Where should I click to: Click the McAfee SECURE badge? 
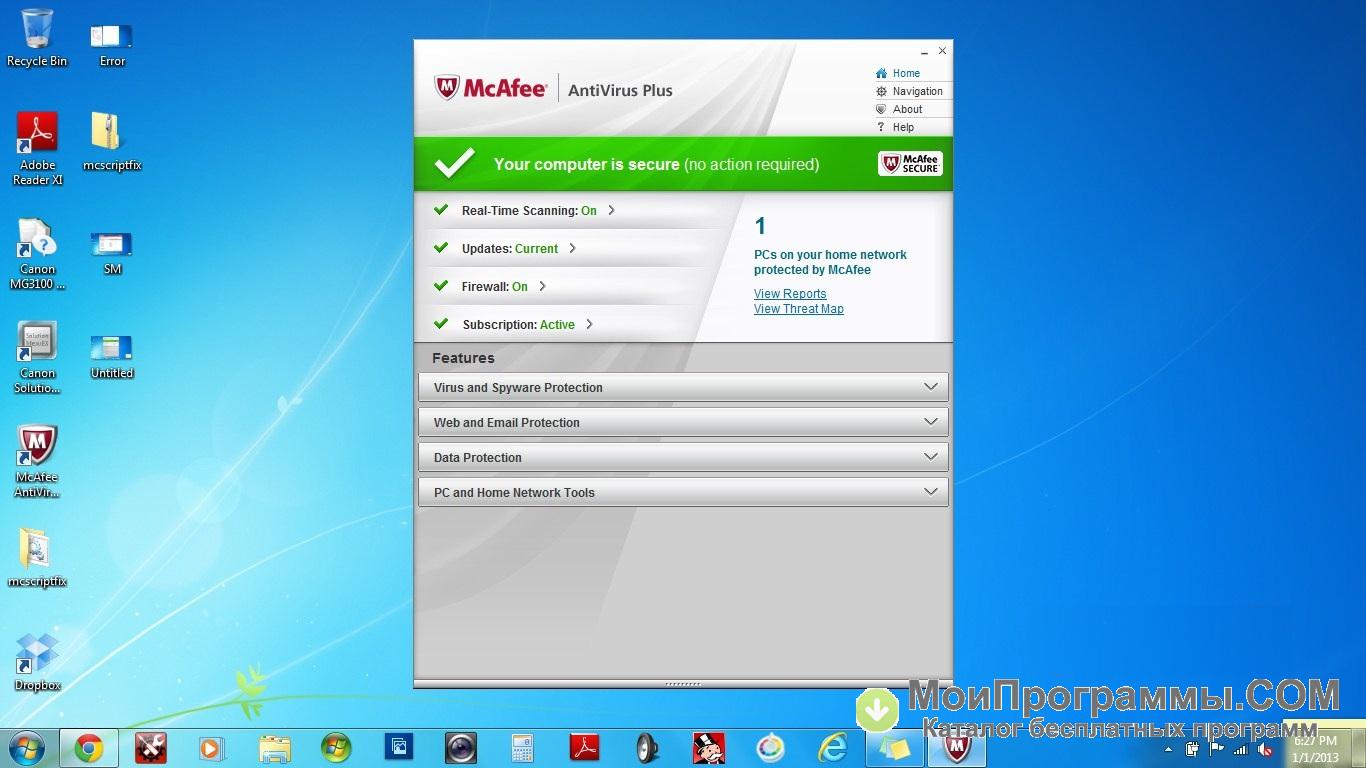pos(910,164)
